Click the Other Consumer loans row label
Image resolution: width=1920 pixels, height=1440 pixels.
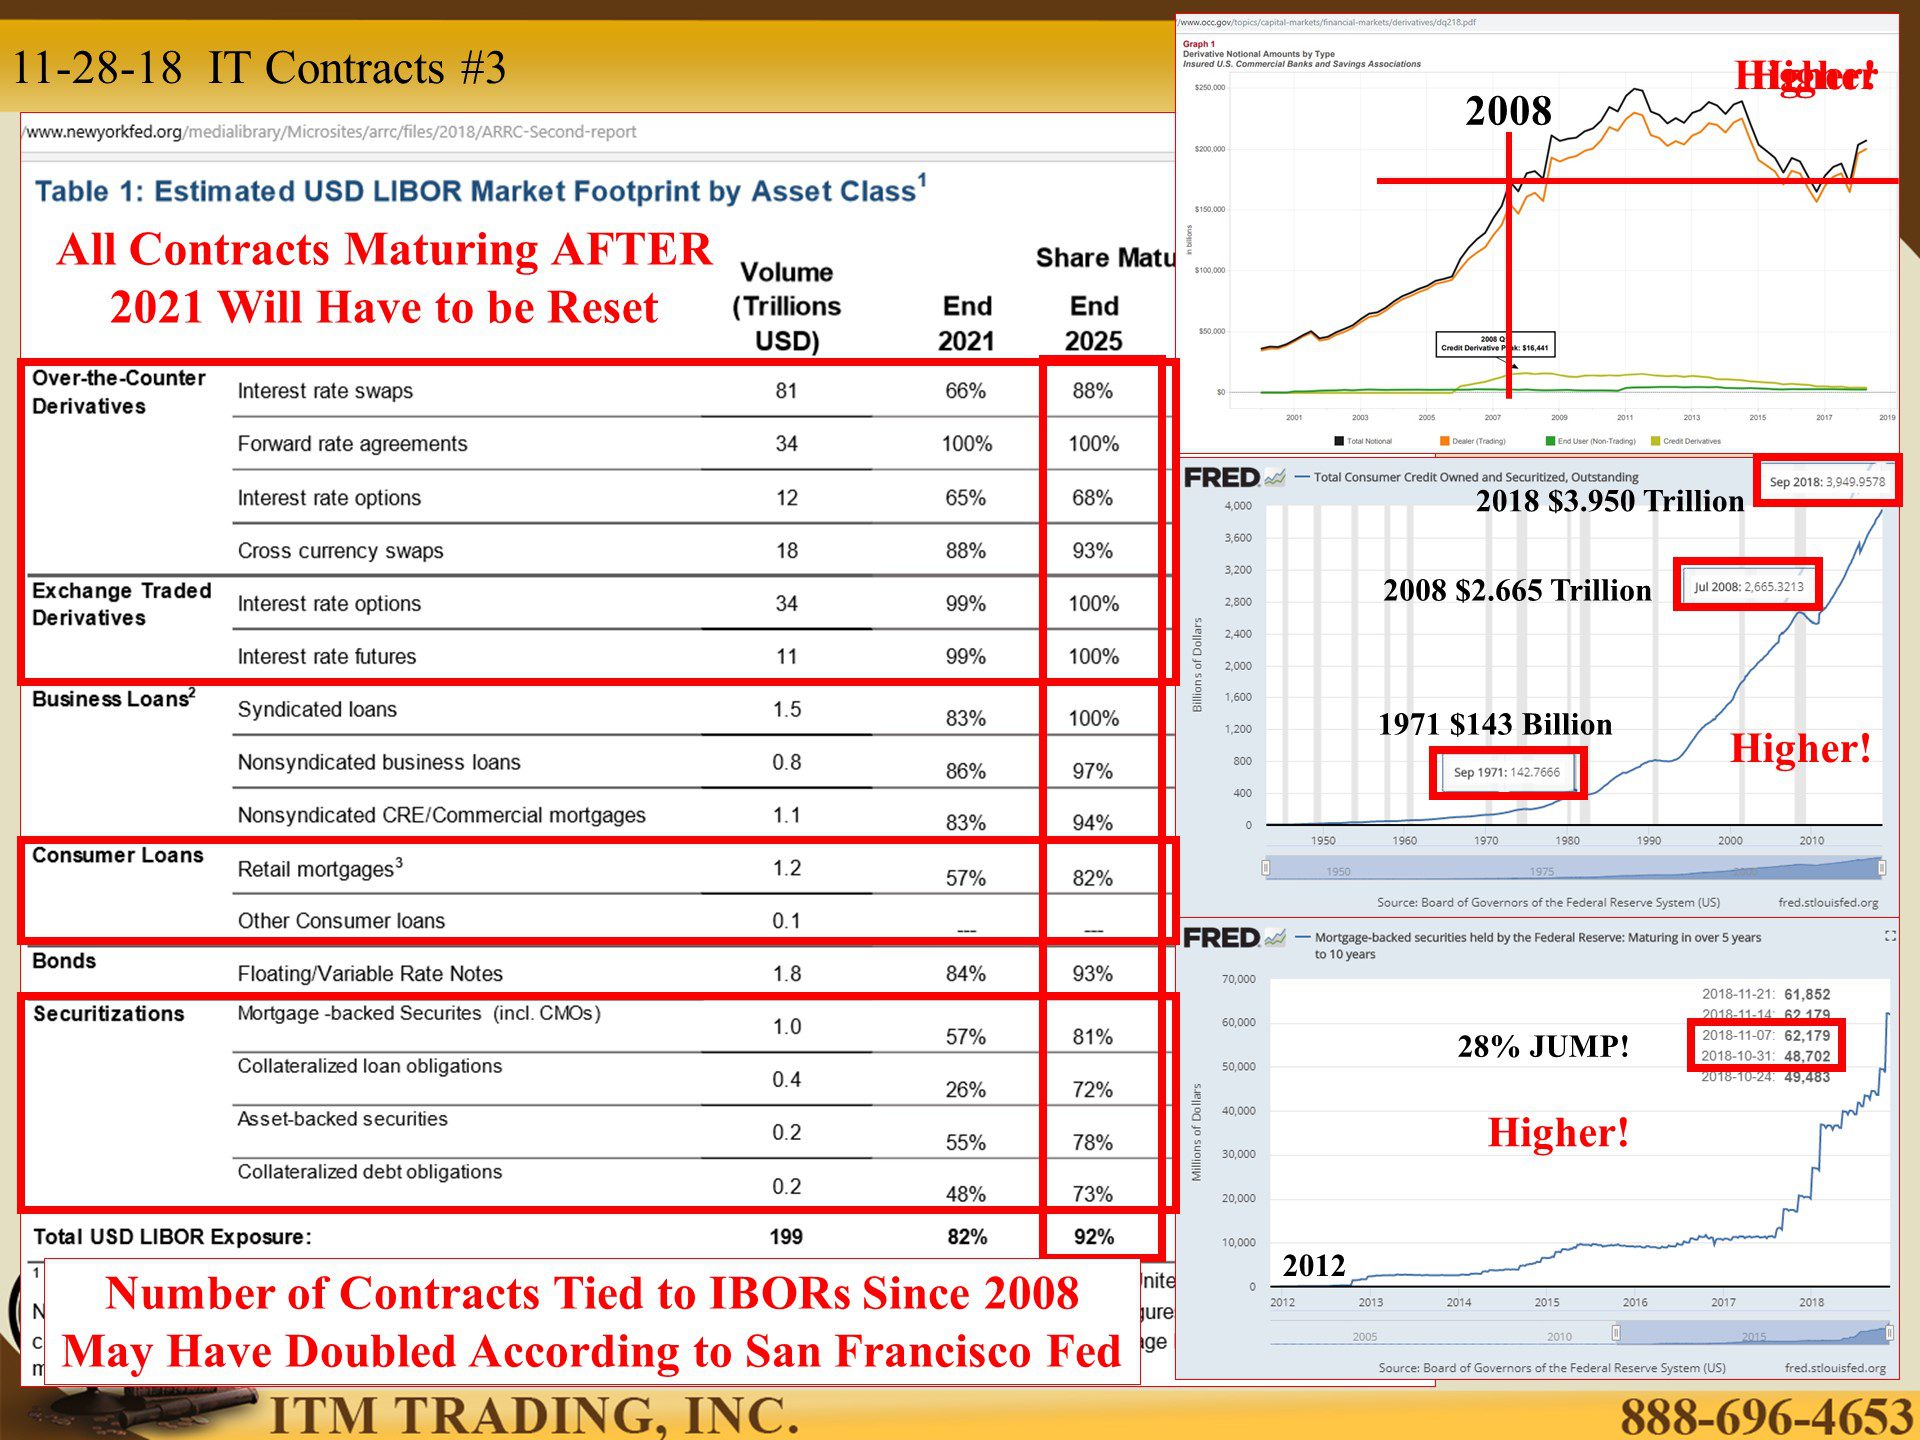click(x=341, y=921)
